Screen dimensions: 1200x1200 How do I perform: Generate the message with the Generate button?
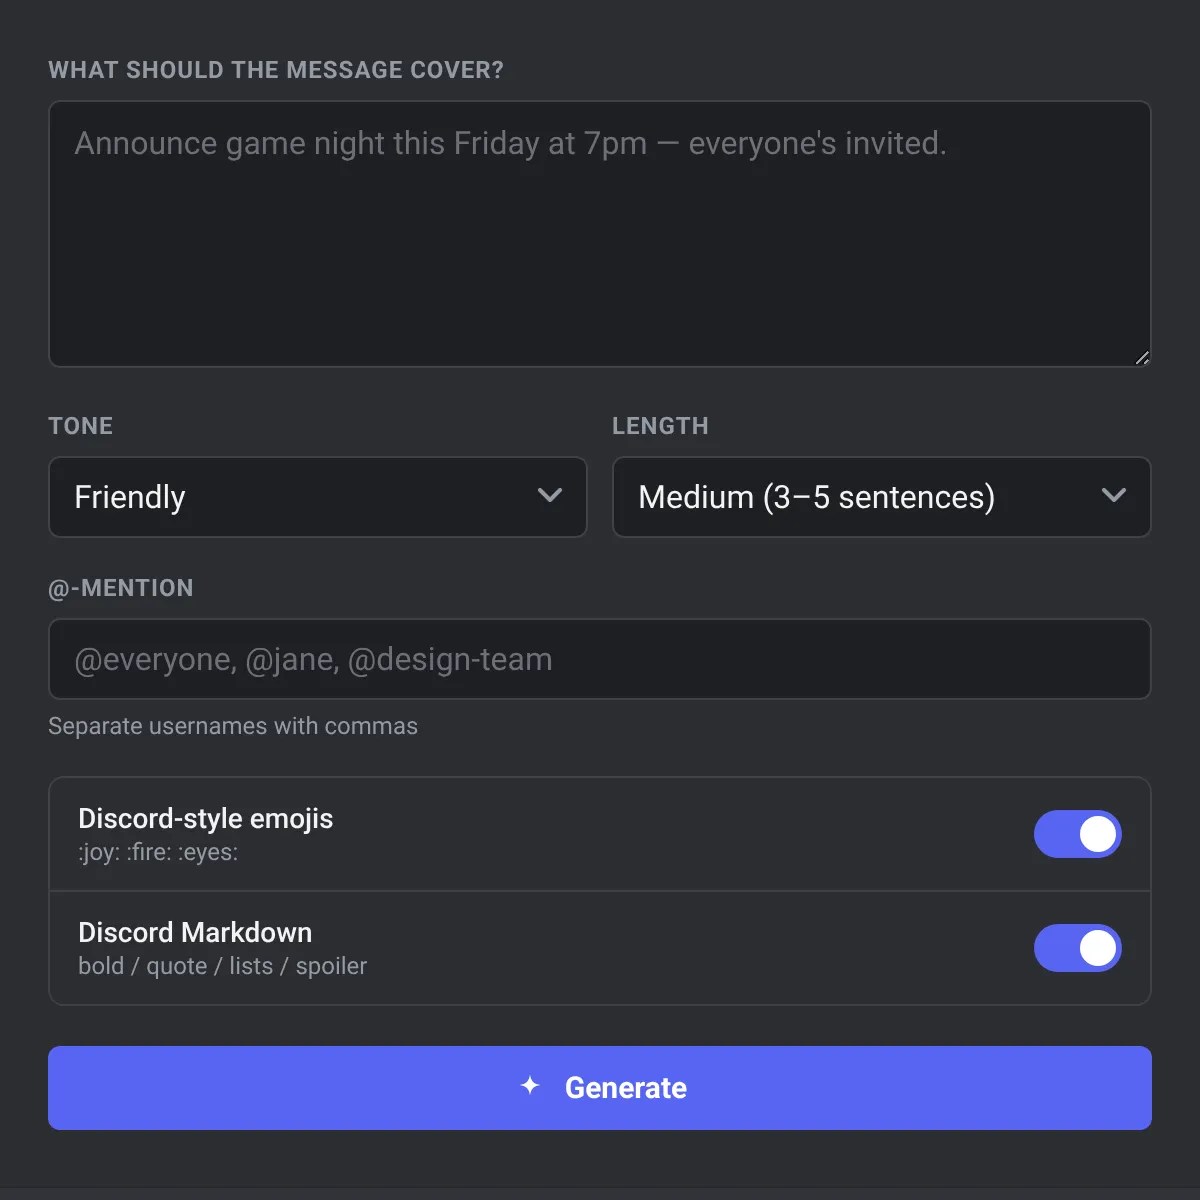[x=600, y=1088]
